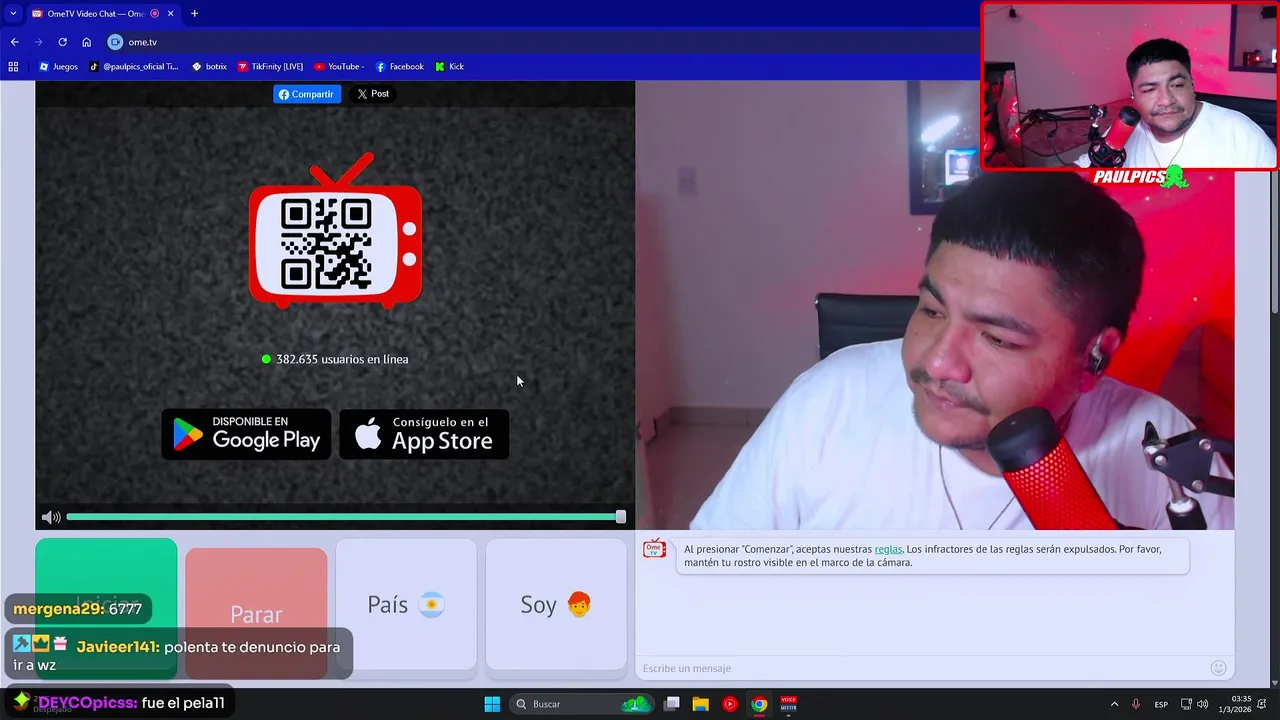Open the tab search dropdown arrow

pos(13,13)
